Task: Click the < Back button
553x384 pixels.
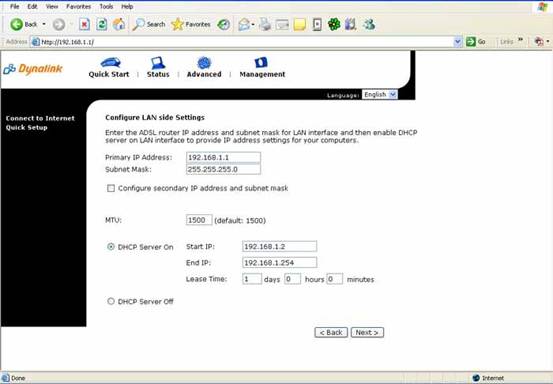Action: (x=331, y=333)
